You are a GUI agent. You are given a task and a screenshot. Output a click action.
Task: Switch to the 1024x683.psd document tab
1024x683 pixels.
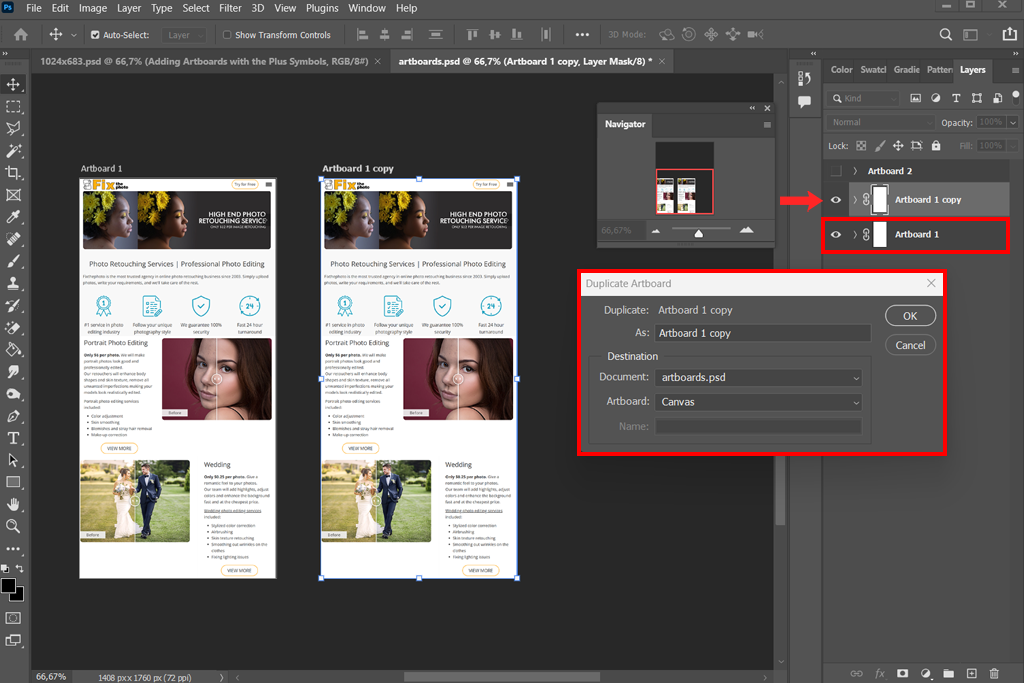pos(204,61)
